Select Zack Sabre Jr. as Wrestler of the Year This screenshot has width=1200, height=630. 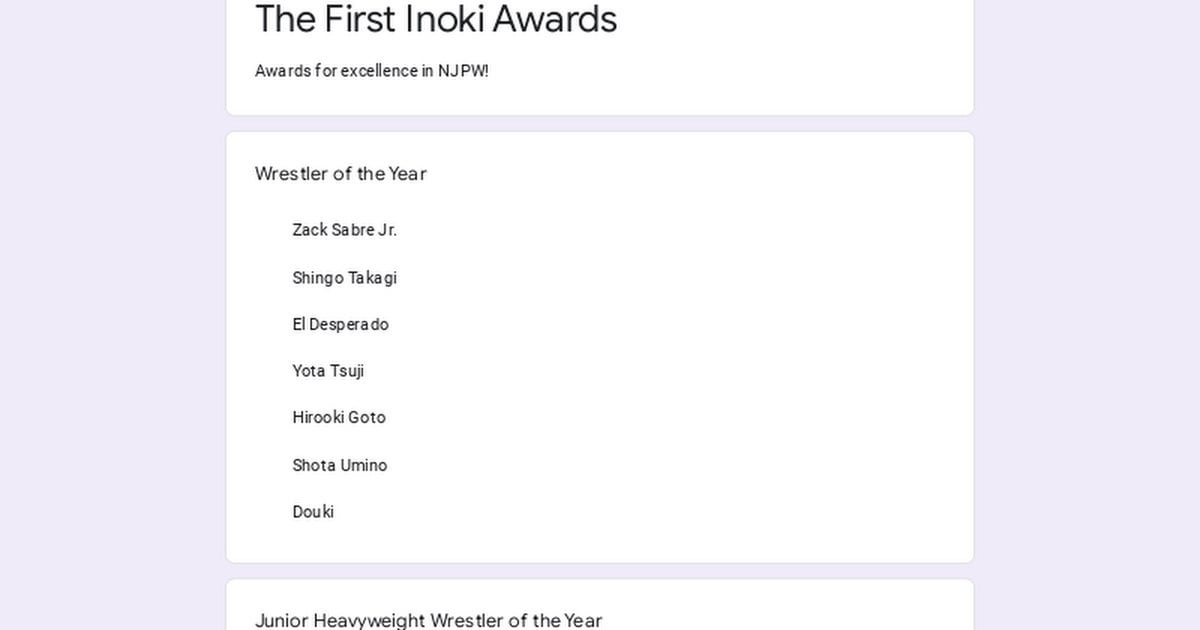344,230
